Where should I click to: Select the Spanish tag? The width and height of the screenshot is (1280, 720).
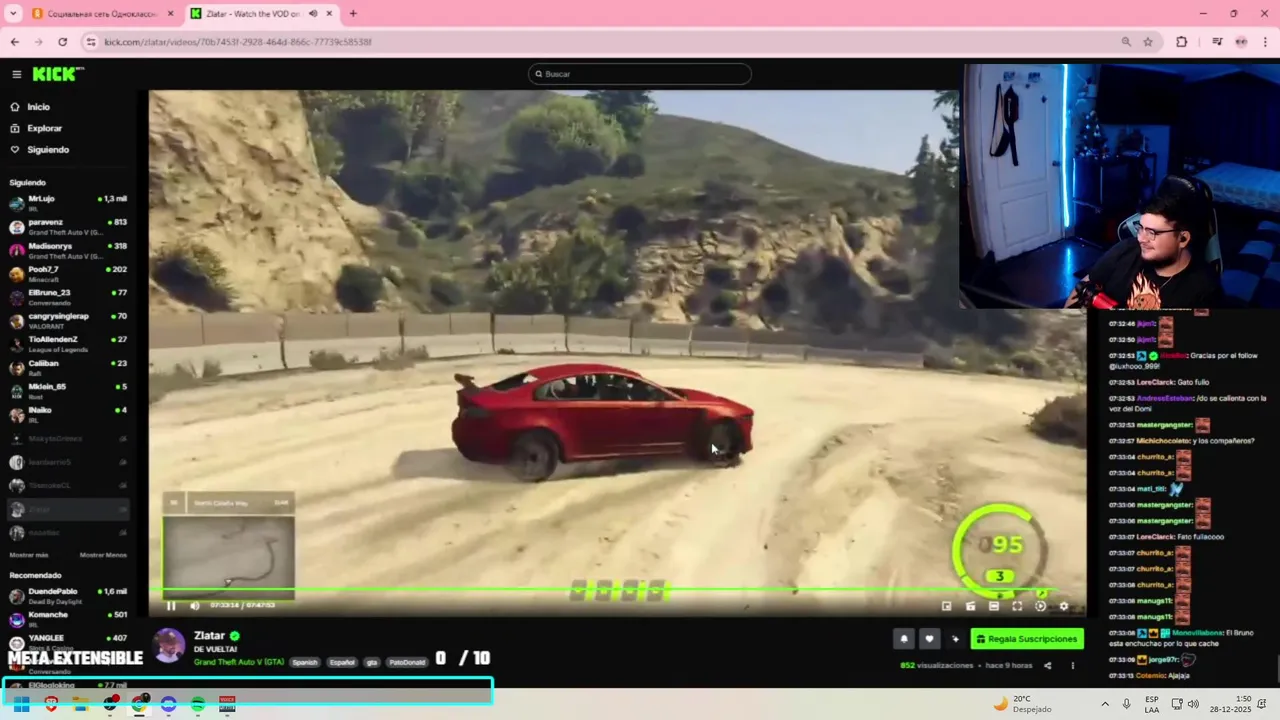(305, 662)
